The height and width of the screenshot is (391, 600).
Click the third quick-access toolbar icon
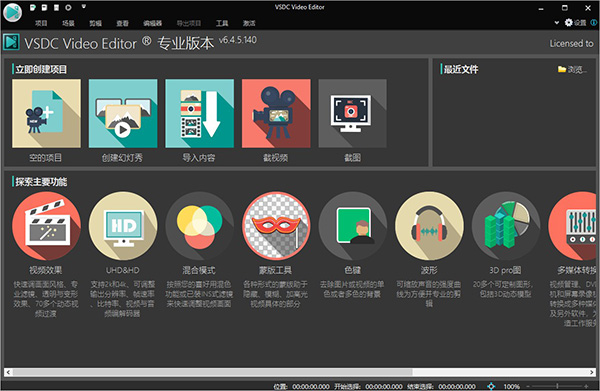[x=56, y=7]
